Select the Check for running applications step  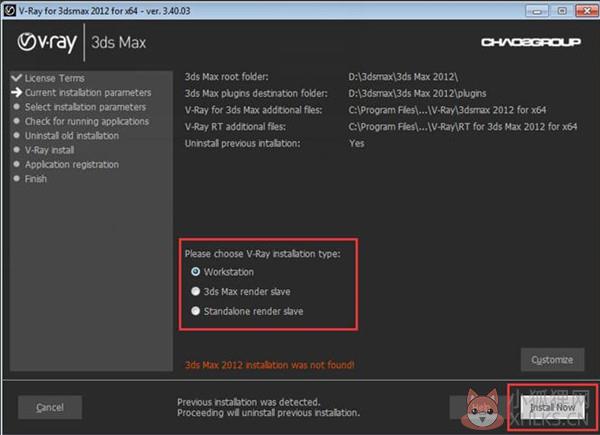pos(87,121)
